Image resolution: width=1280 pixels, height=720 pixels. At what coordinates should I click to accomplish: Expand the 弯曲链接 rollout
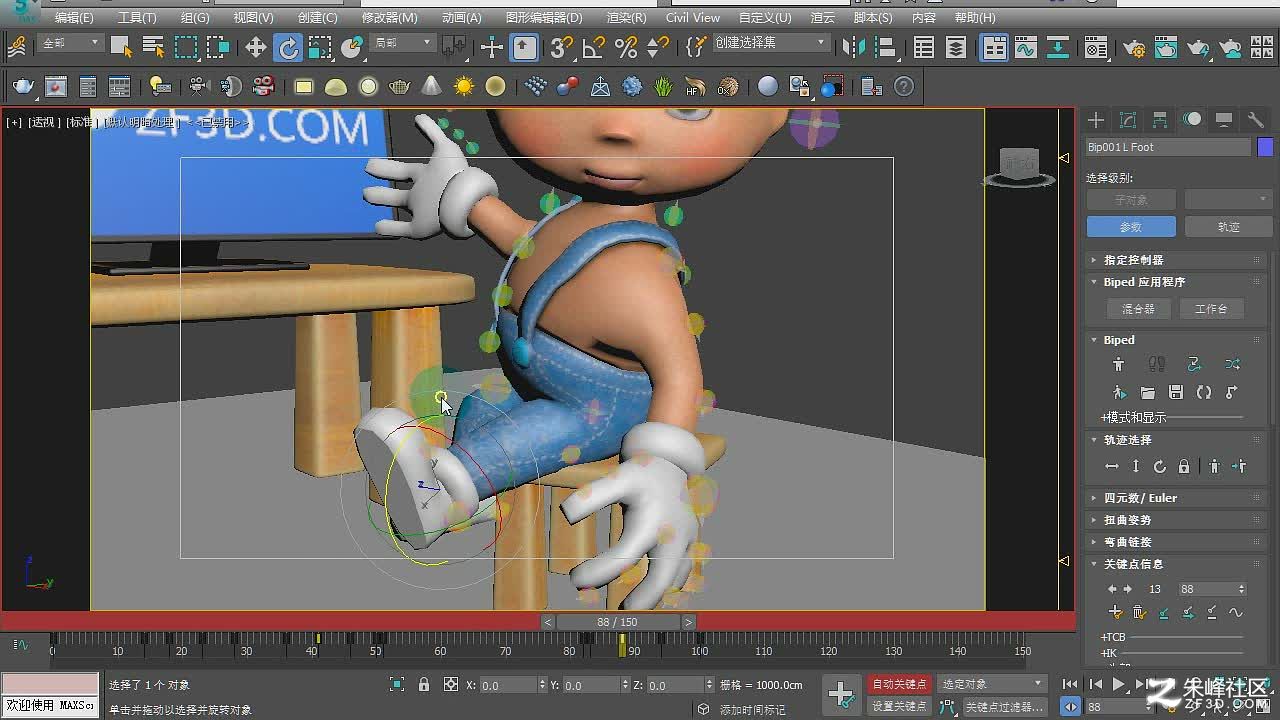pyautogui.click(x=1176, y=541)
